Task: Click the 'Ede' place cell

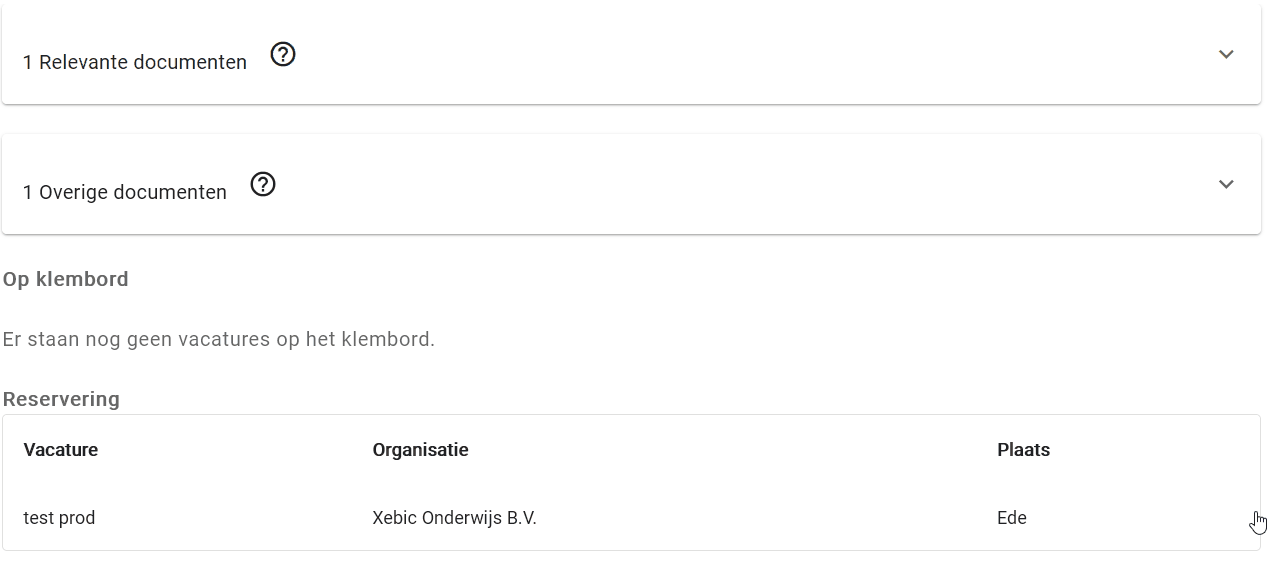Action: [1012, 518]
